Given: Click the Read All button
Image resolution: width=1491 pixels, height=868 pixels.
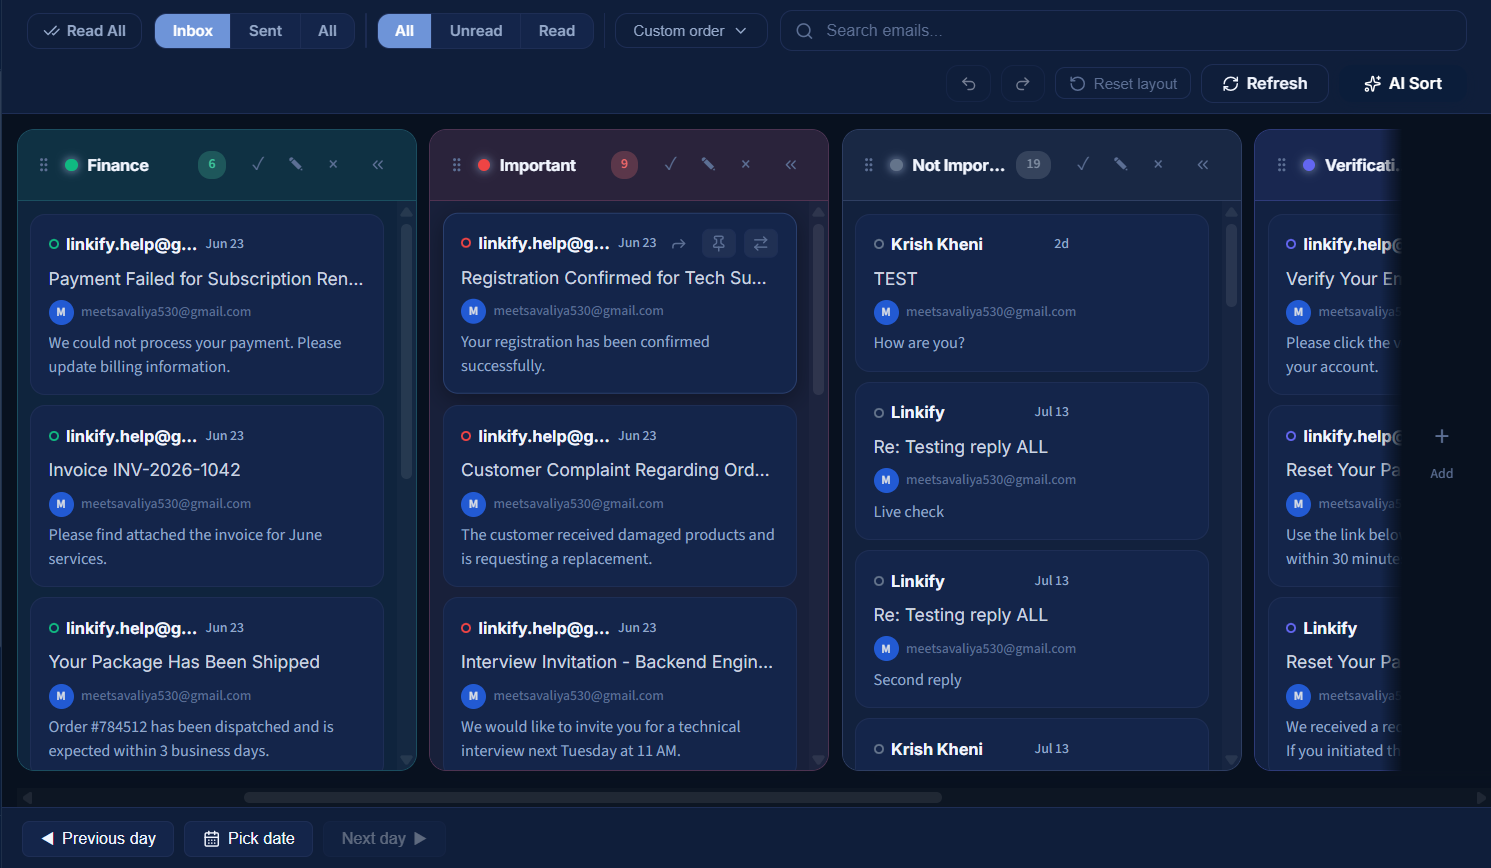Looking at the screenshot, I should pyautogui.click(x=85, y=31).
